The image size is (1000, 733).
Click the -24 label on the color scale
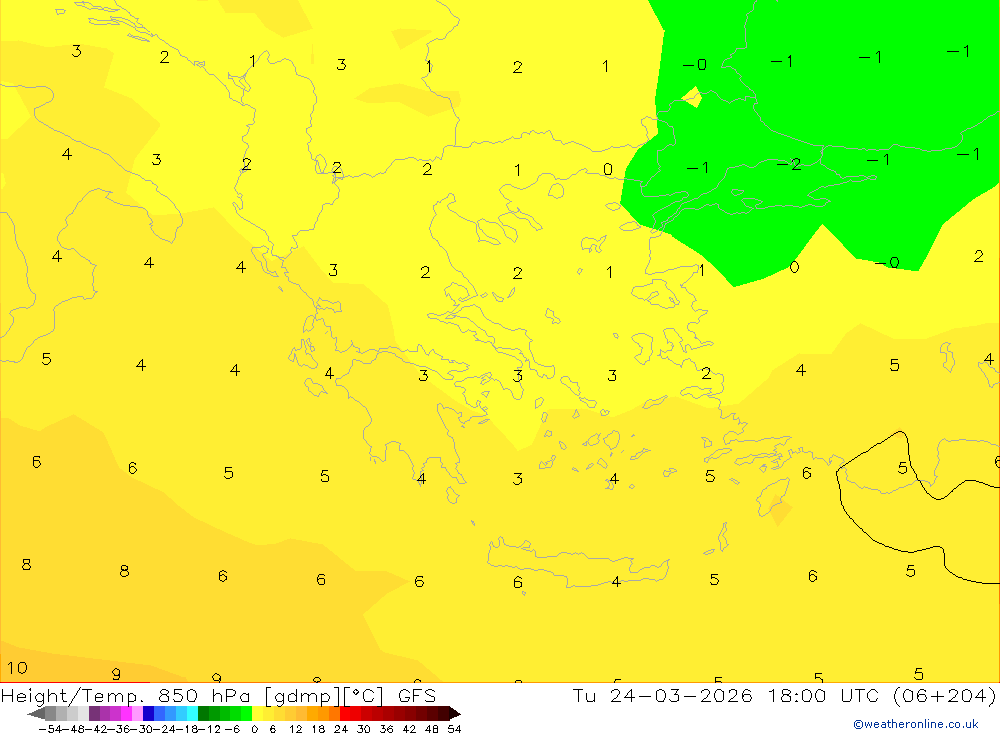pos(165,729)
